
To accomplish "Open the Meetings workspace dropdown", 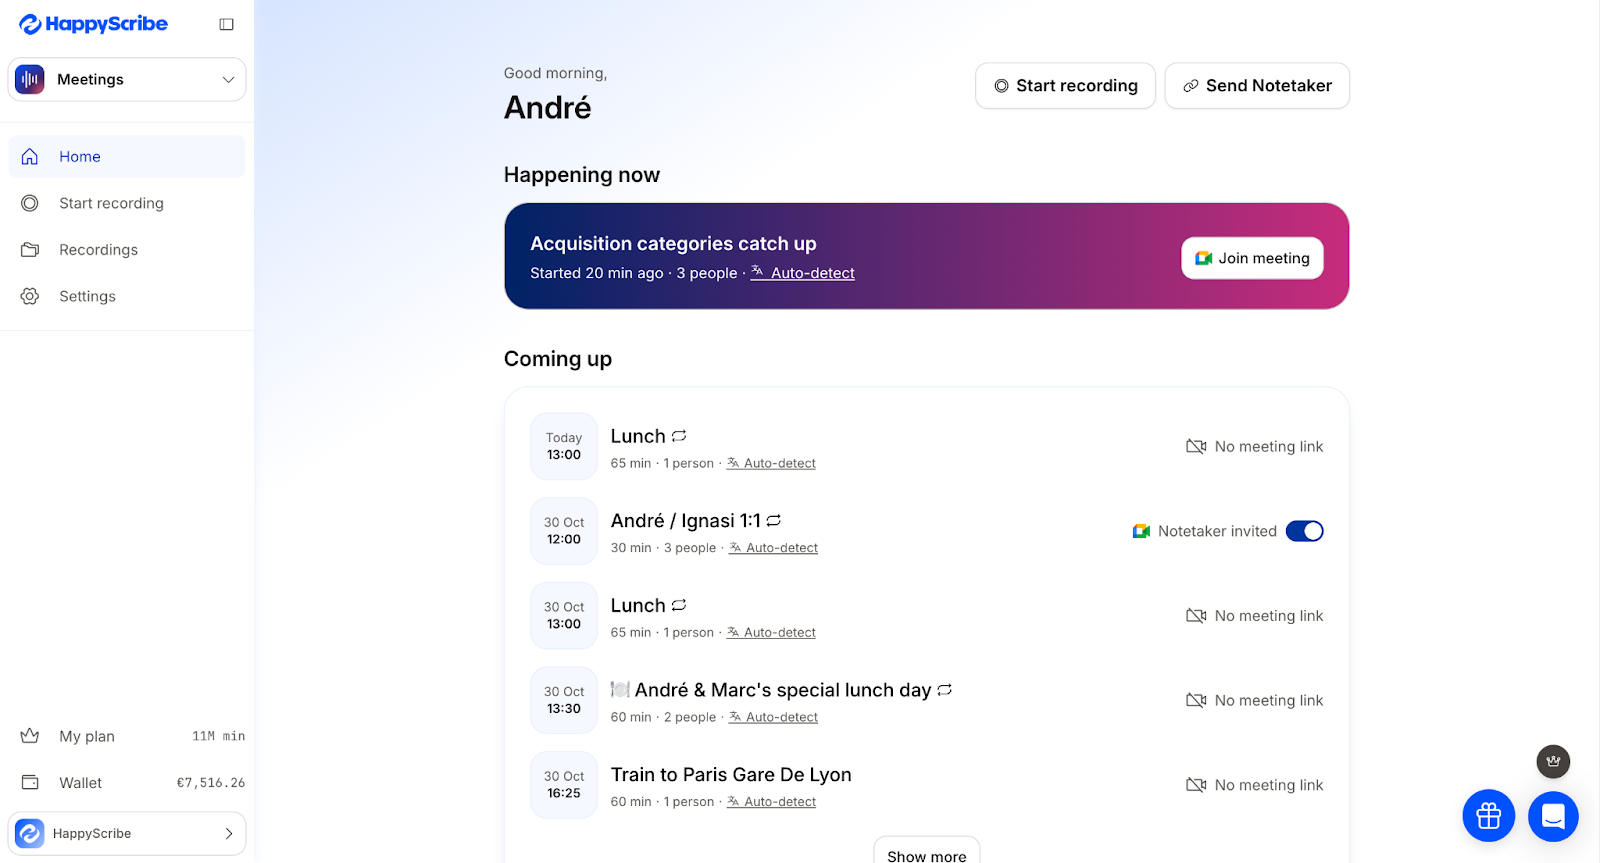I will (126, 79).
